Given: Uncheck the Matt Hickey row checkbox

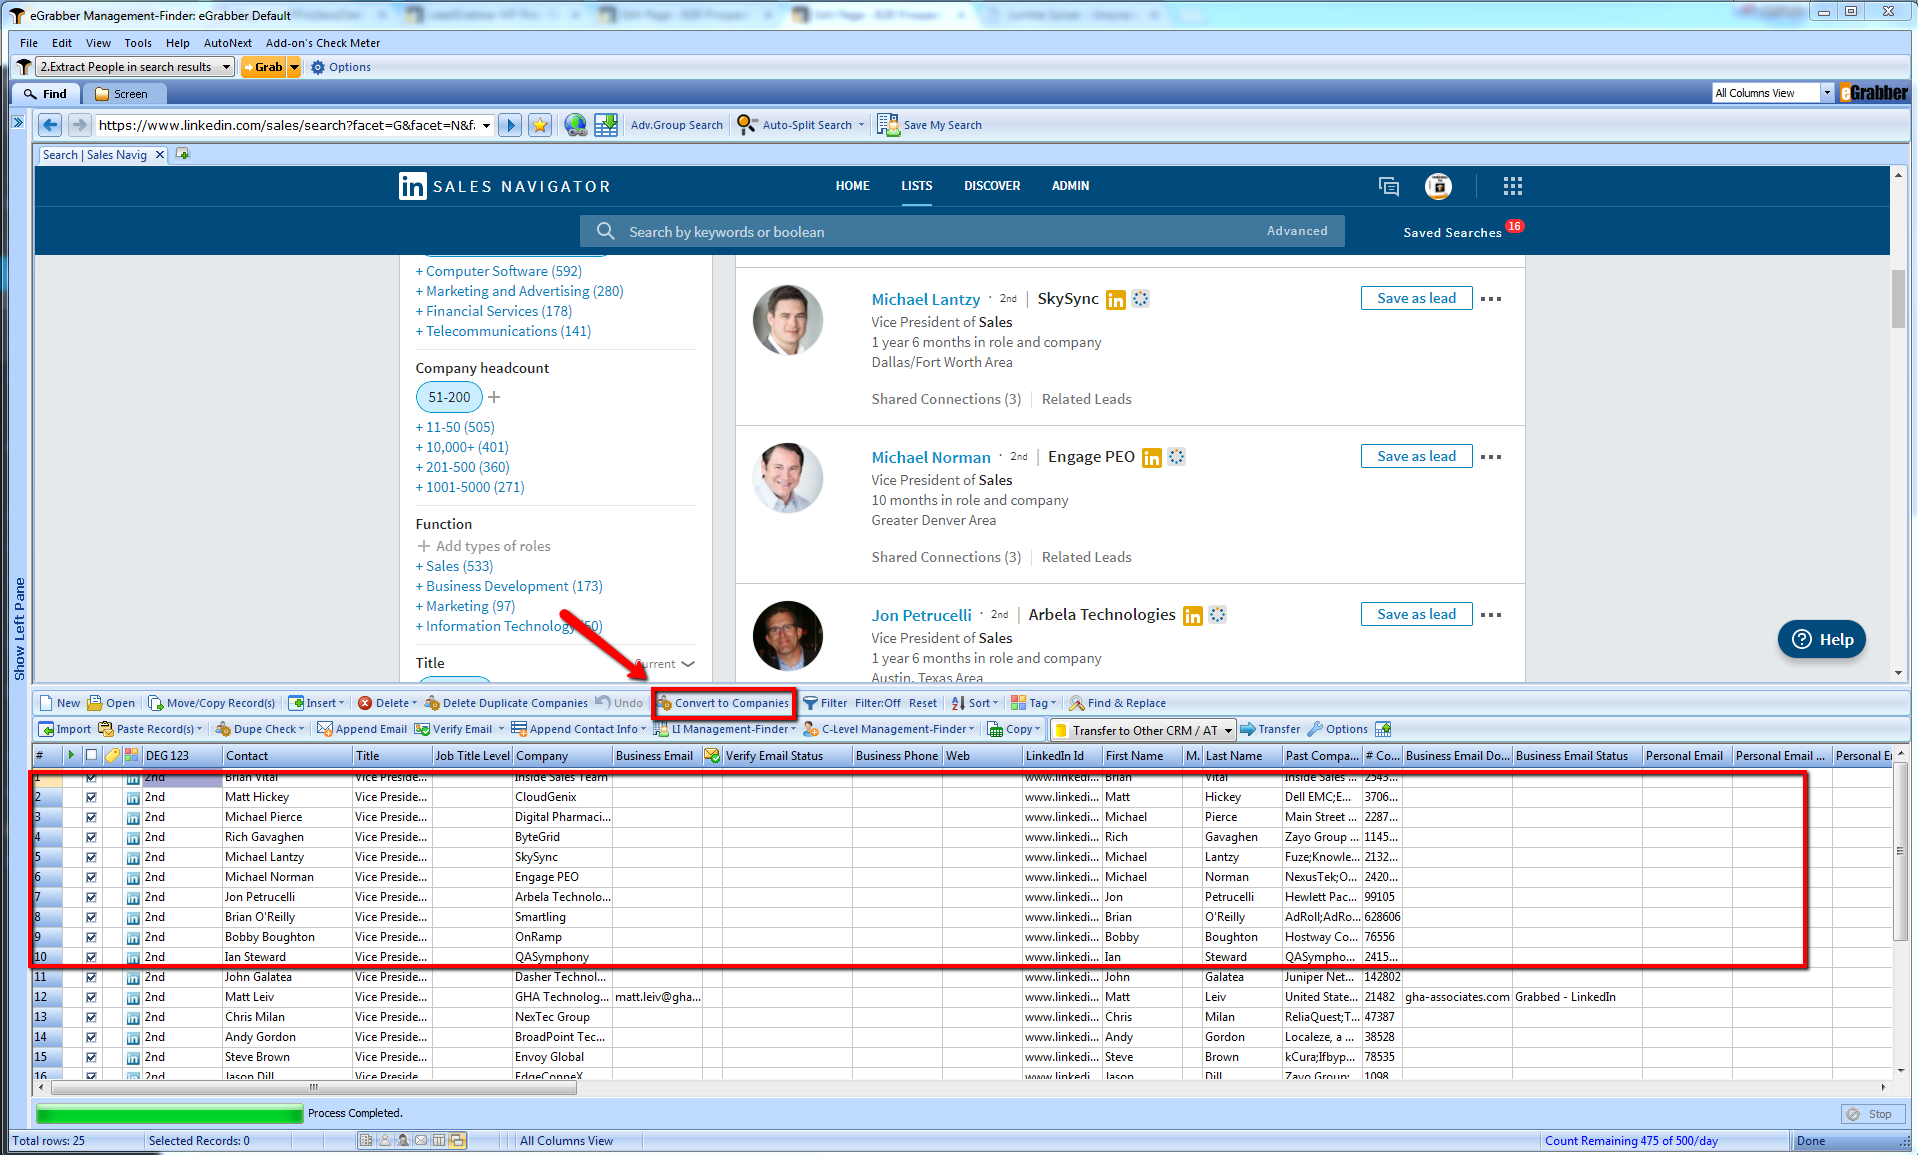Looking at the screenshot, I should 91,797.
